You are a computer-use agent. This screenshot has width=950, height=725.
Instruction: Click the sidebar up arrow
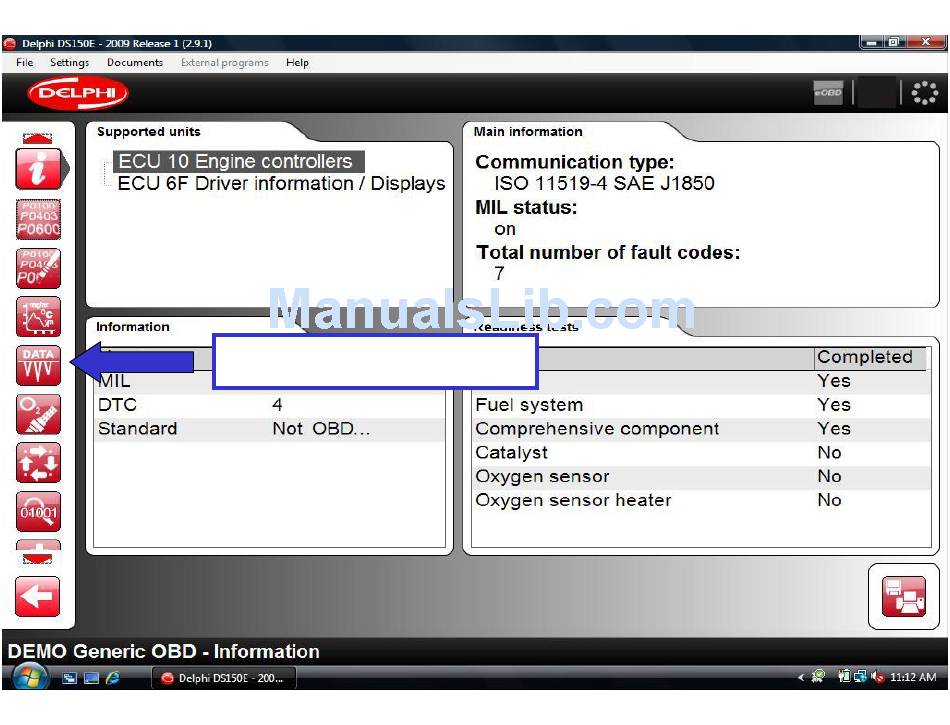38,138
